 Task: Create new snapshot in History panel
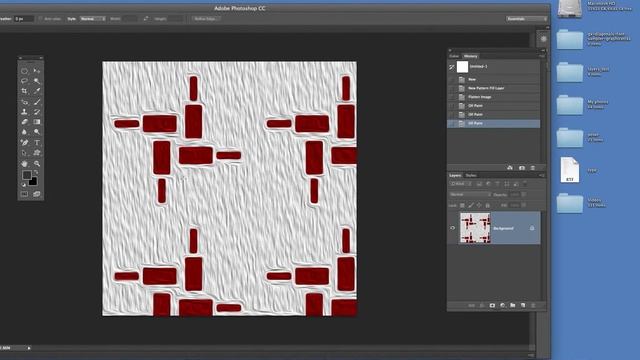click(x=522, y=168)
